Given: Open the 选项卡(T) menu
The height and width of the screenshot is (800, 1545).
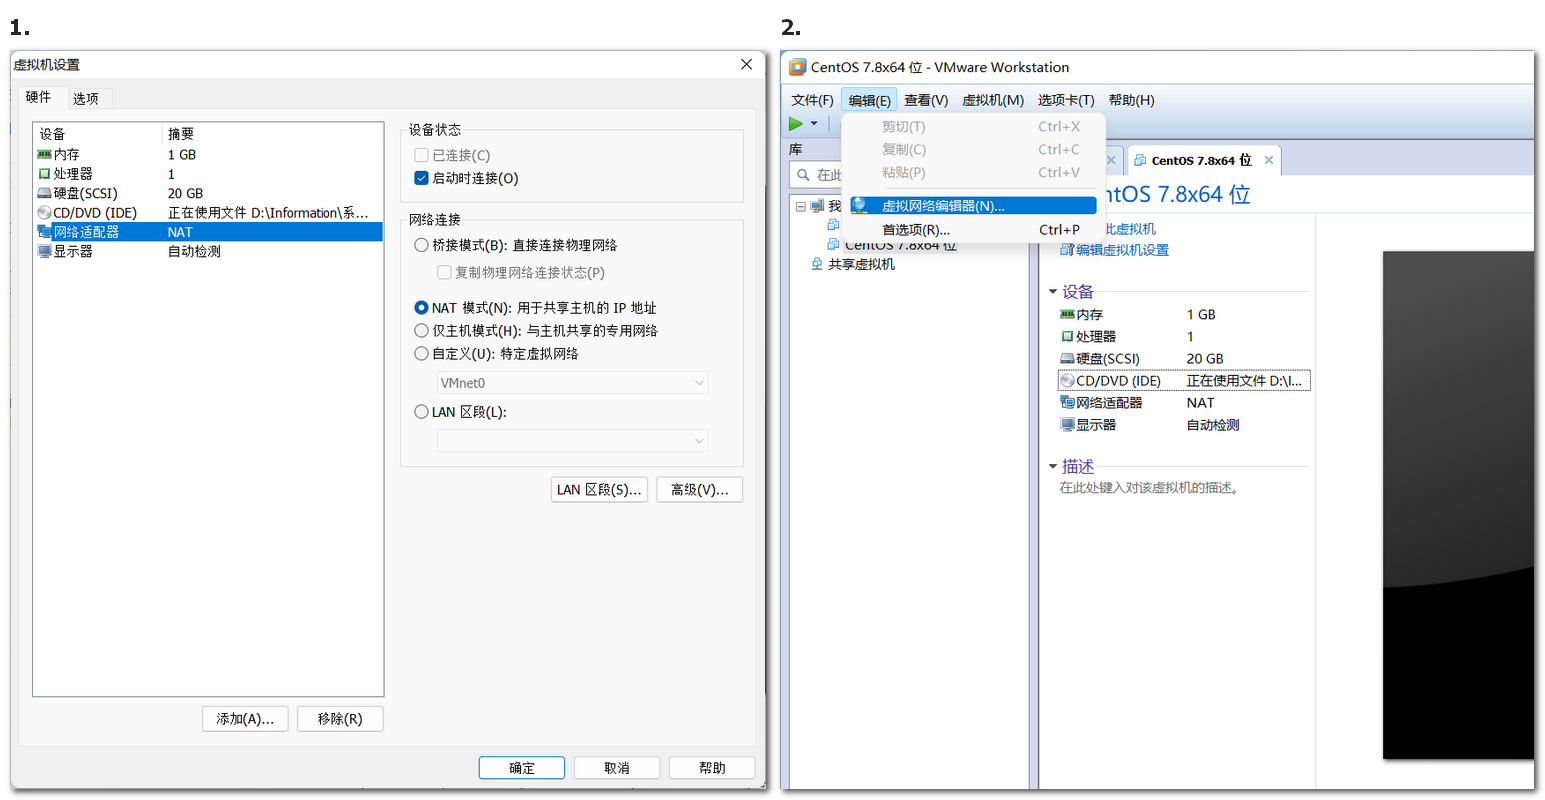Looking at the screenshot, I should click(1066, 100).
